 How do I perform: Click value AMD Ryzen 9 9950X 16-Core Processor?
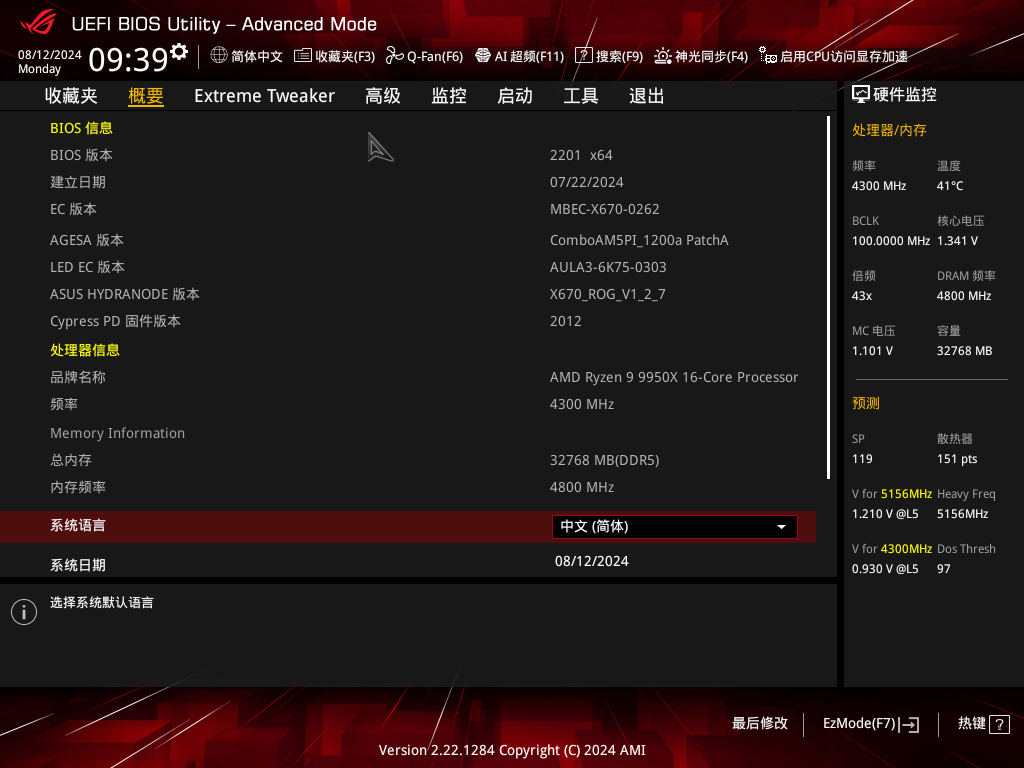pyautogui.click(x=674, y=377)
